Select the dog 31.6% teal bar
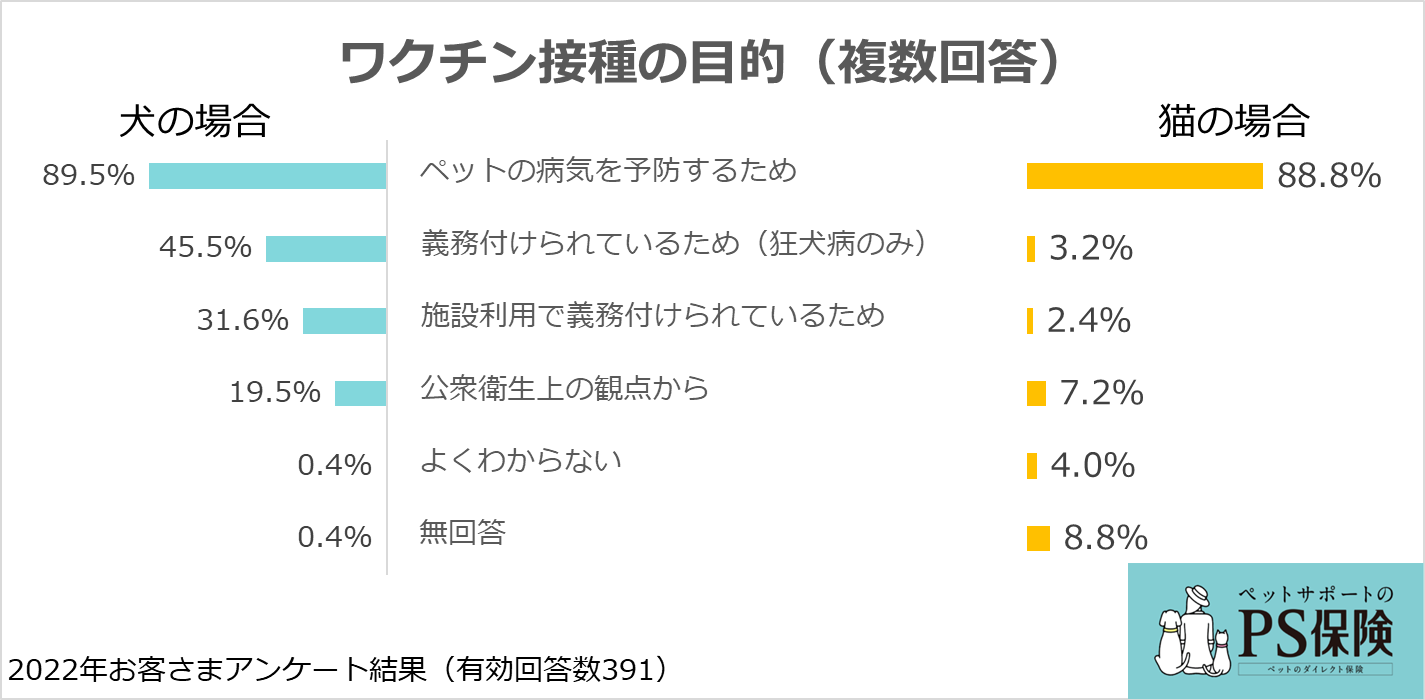 tap(344, 320)
